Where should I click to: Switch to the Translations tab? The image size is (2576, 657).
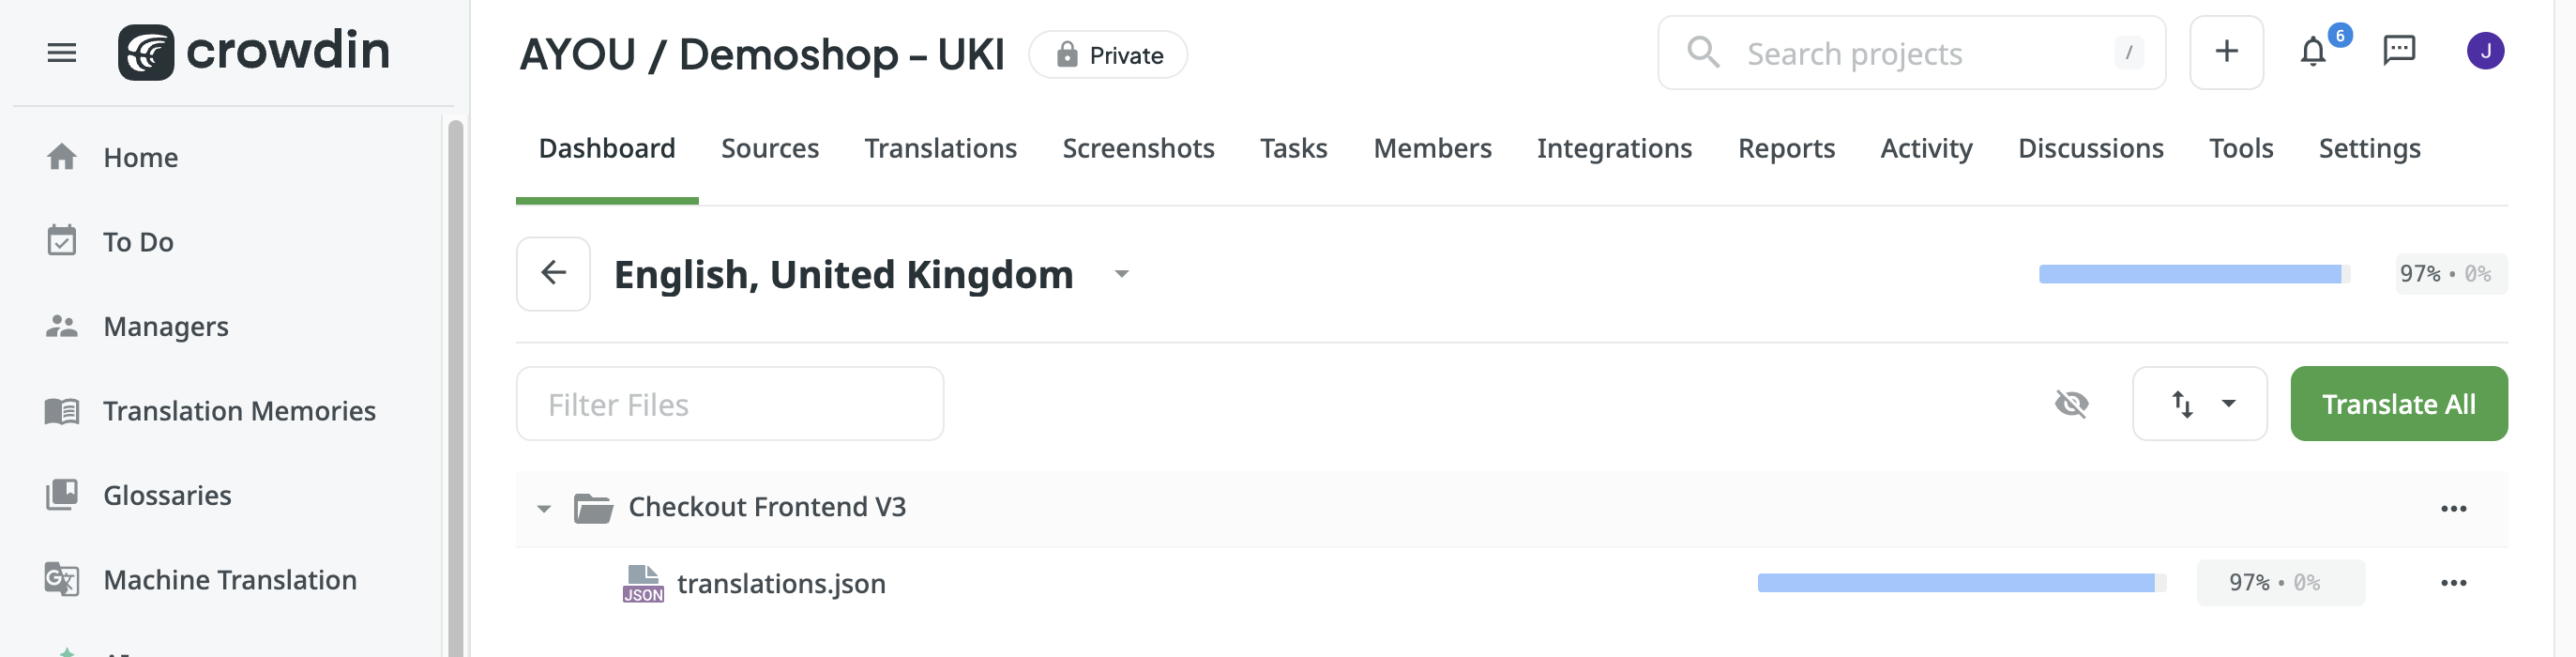940,149
